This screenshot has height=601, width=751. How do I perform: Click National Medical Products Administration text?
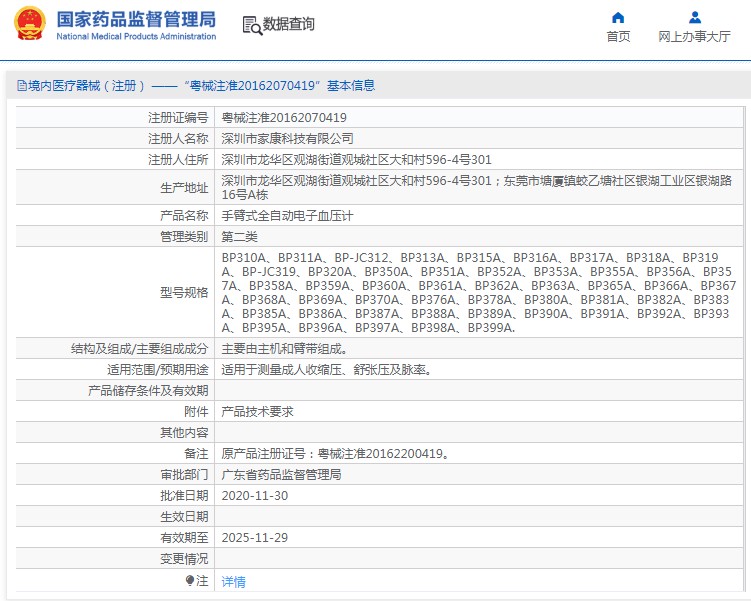point(137,36)
